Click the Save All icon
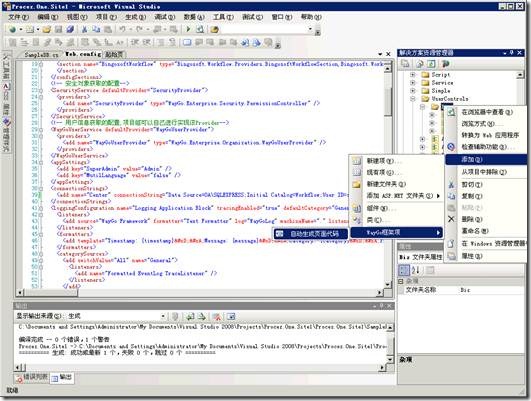The width and height of the screenshot is (531, 401). point(70,30)
